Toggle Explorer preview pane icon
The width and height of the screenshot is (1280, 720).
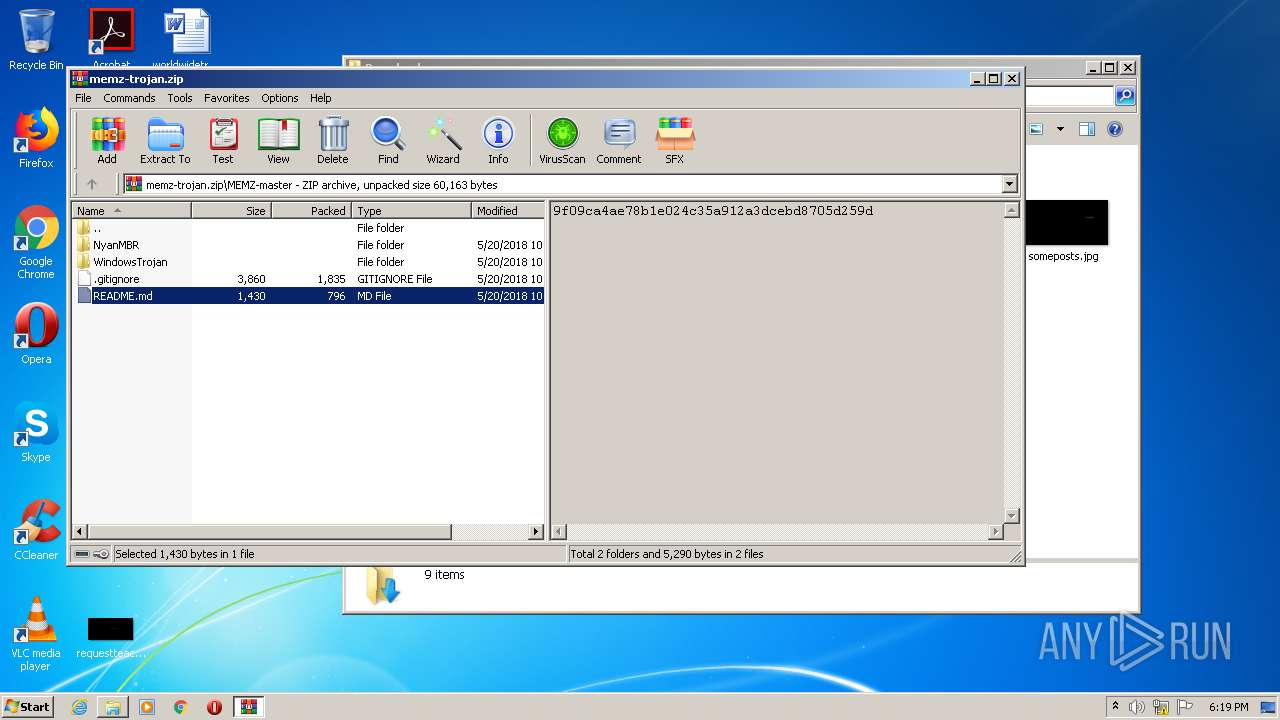1087,129
